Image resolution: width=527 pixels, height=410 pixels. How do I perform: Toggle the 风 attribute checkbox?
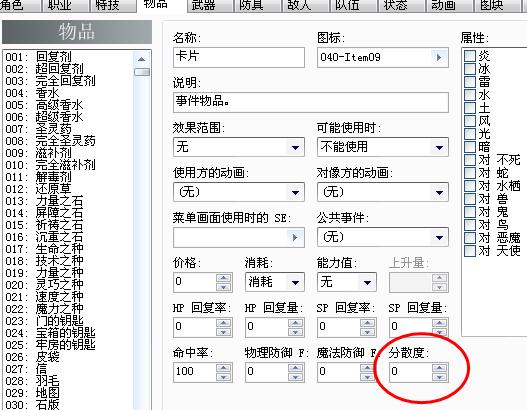coord(470,121)
